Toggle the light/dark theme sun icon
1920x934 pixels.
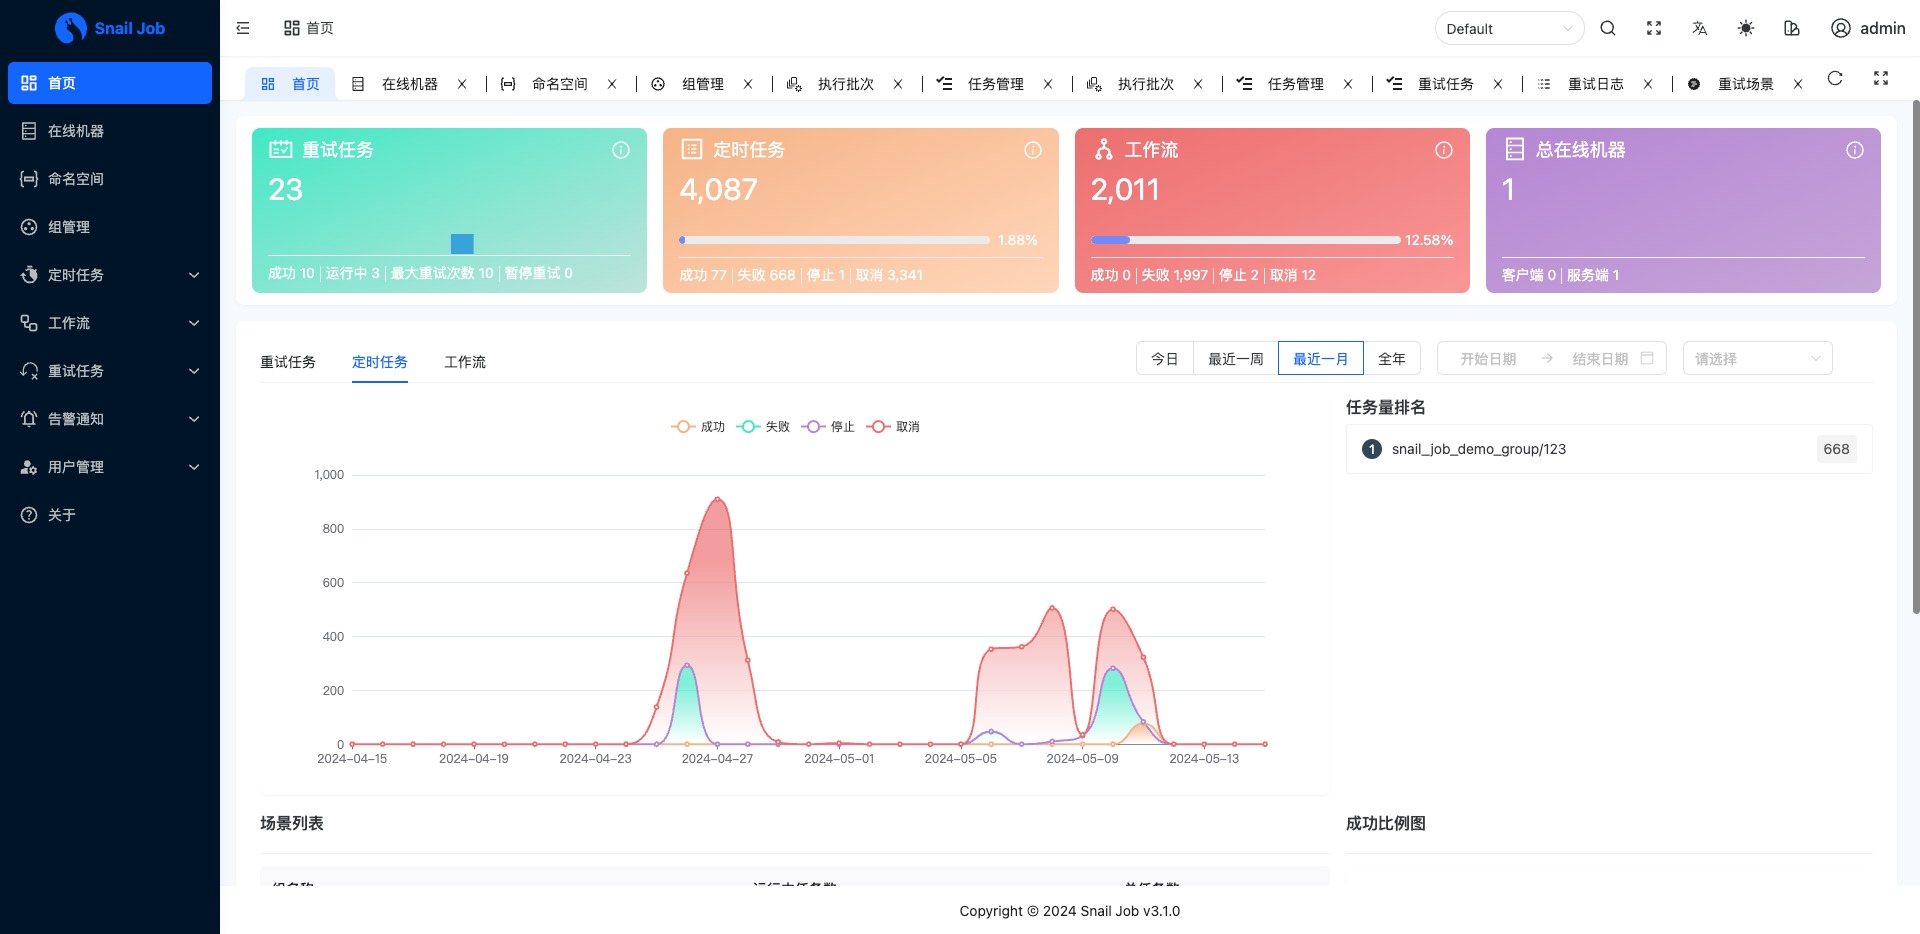click(1746, 28)
